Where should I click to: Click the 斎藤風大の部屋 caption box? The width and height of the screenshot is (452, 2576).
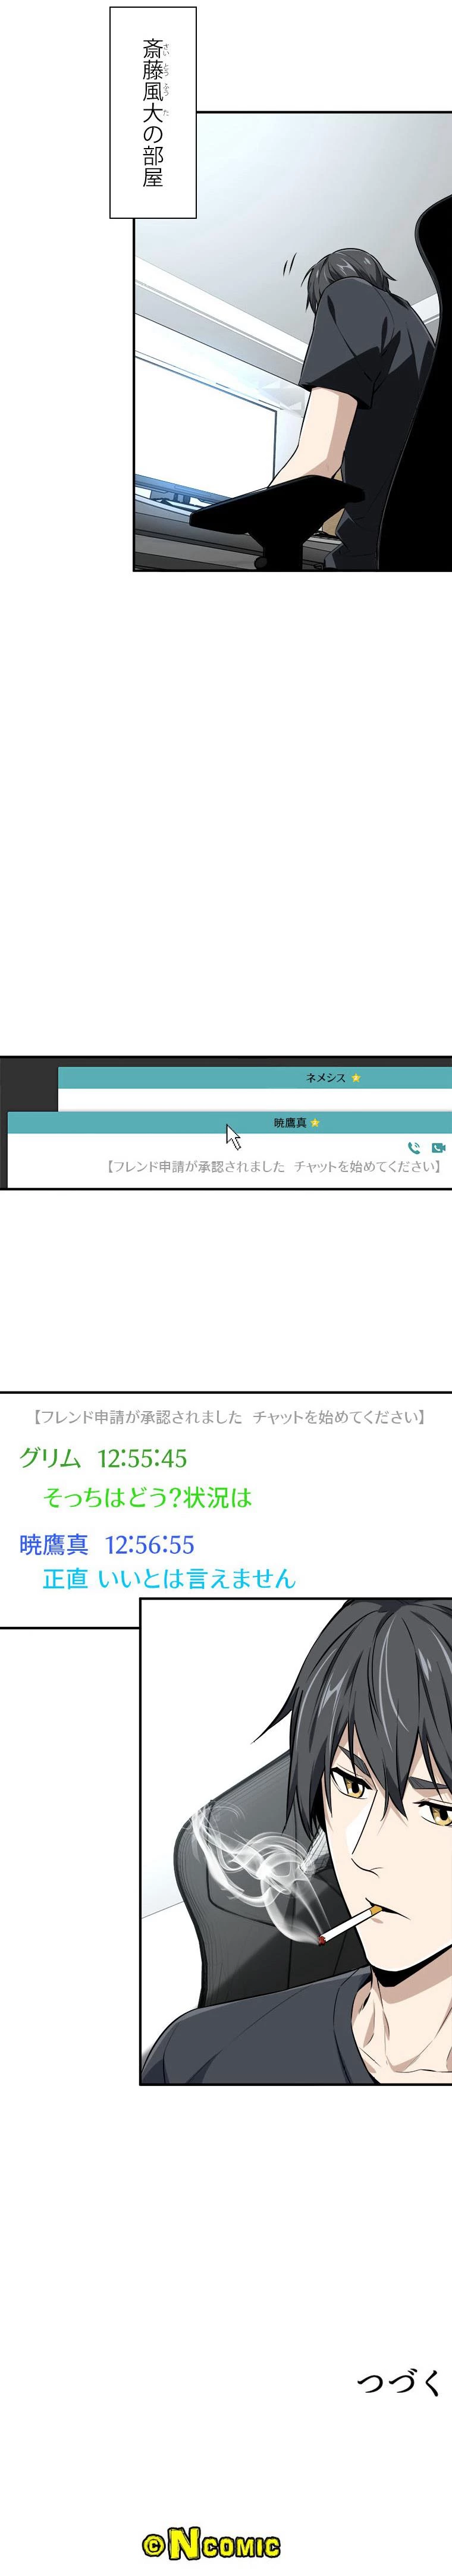pos(152,112)
